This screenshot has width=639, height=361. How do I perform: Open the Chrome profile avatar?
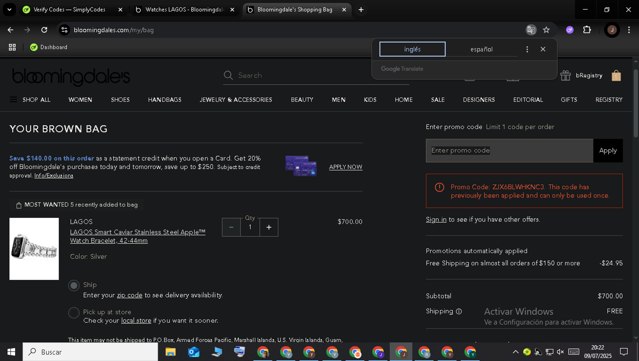point(612,30)
